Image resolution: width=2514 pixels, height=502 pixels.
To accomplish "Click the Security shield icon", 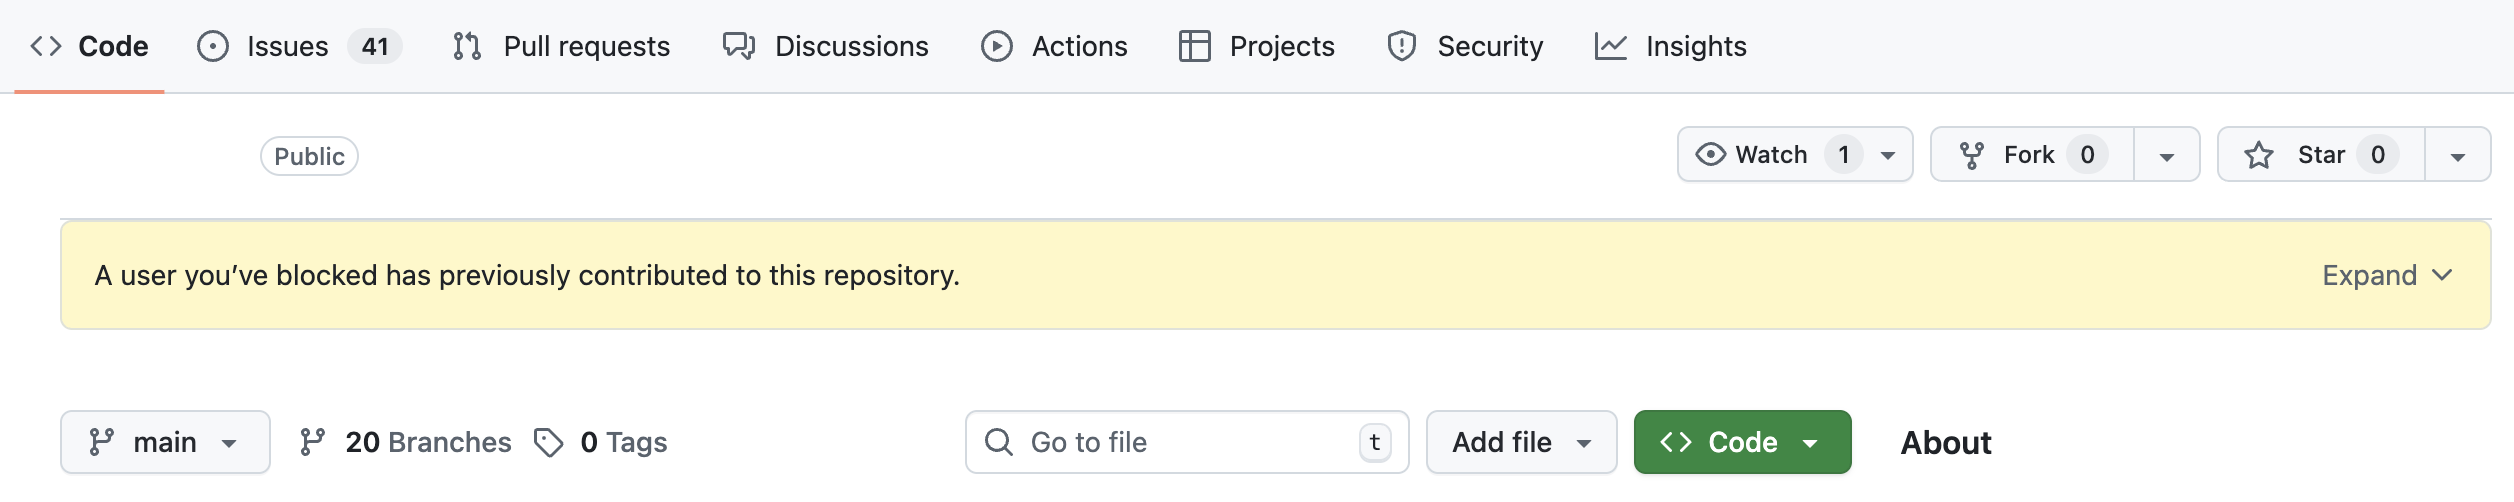I will 1402,46.
